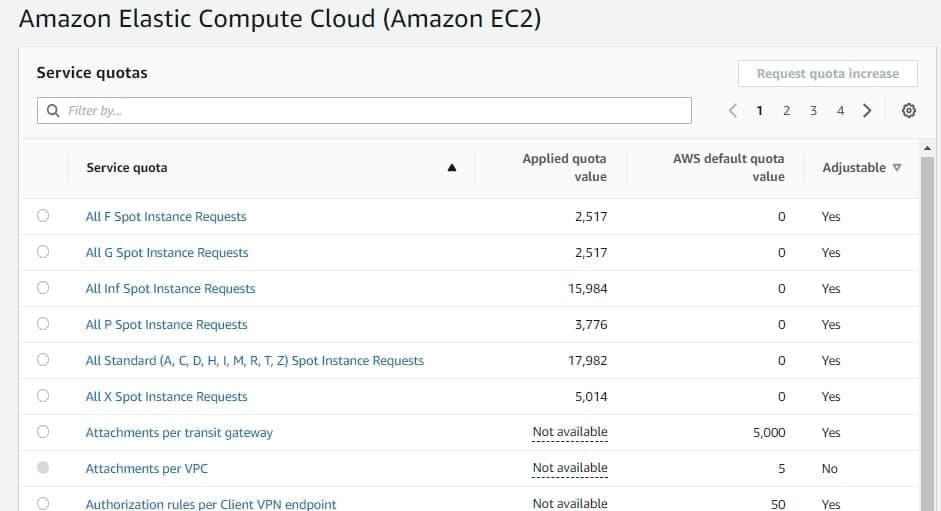The width and height of the screenshot is (941, 511).
Task: Click the scrollbar up arrow
Action: 927,148
